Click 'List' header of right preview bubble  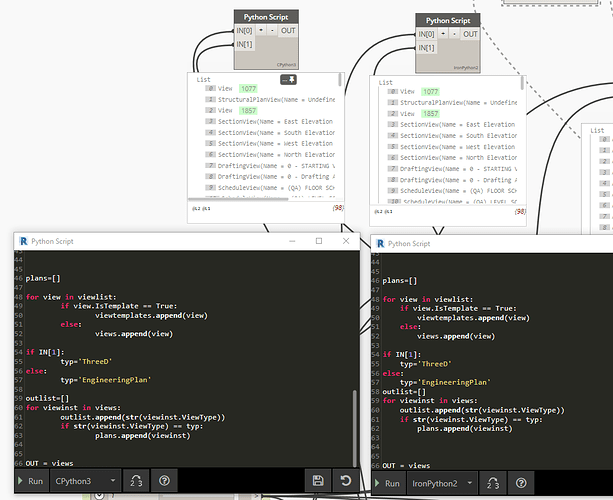click(x=385, y=82)
